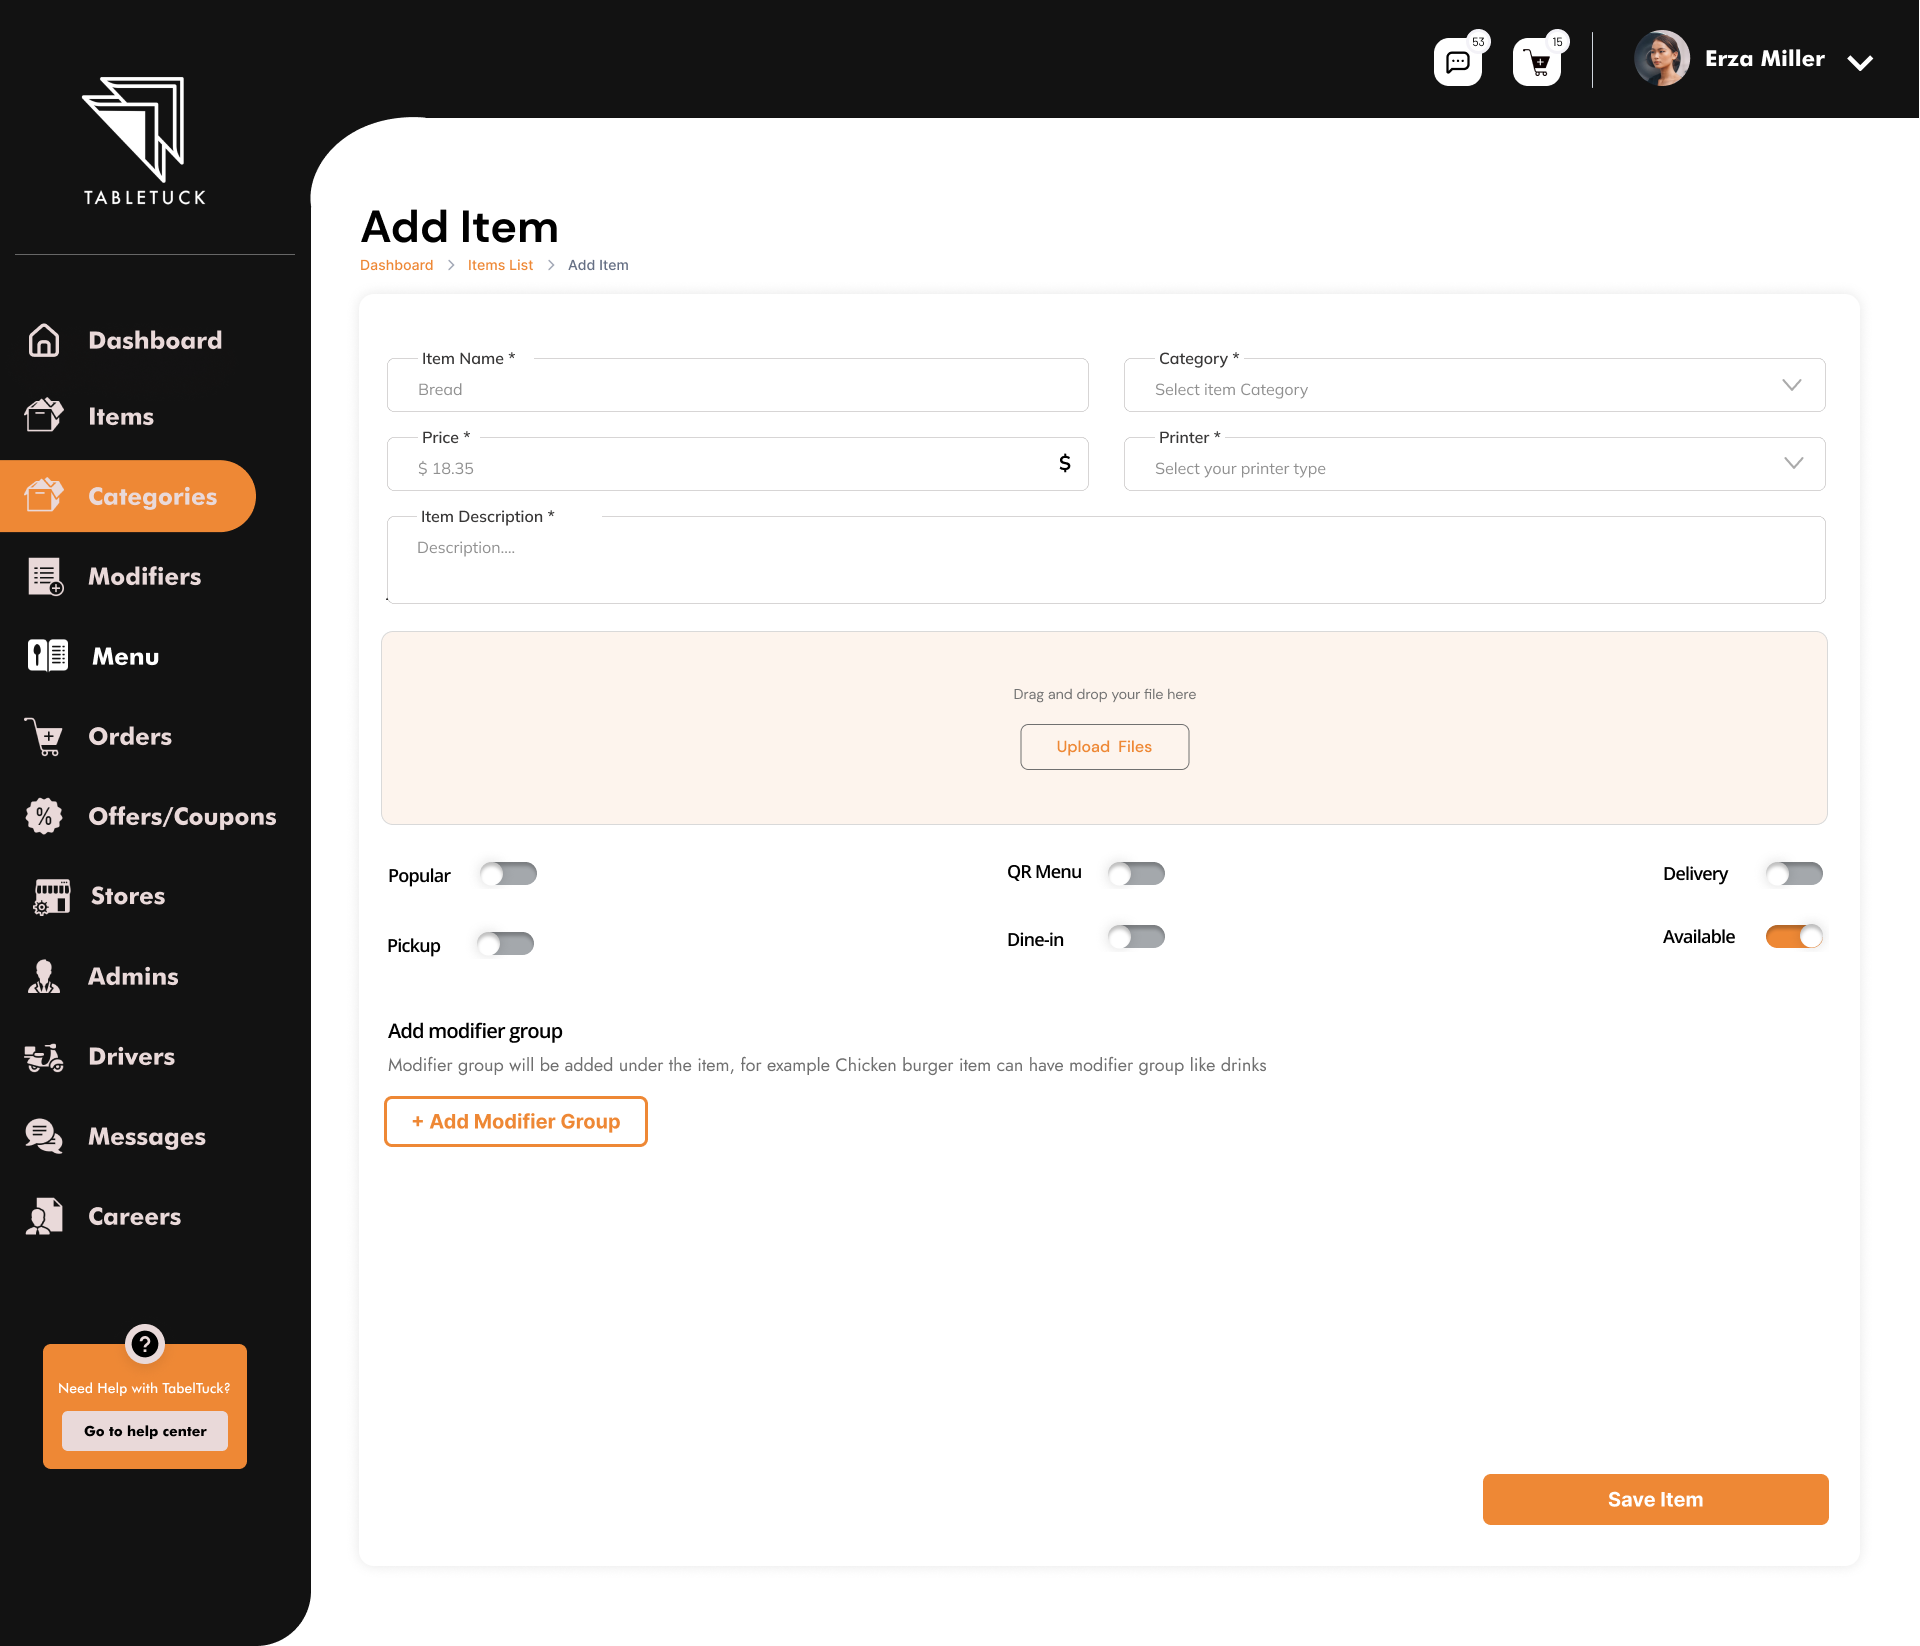Open messages via the chat bubble icon
This screenshot has height=1646, width=1920.
tap(1457, 60)
